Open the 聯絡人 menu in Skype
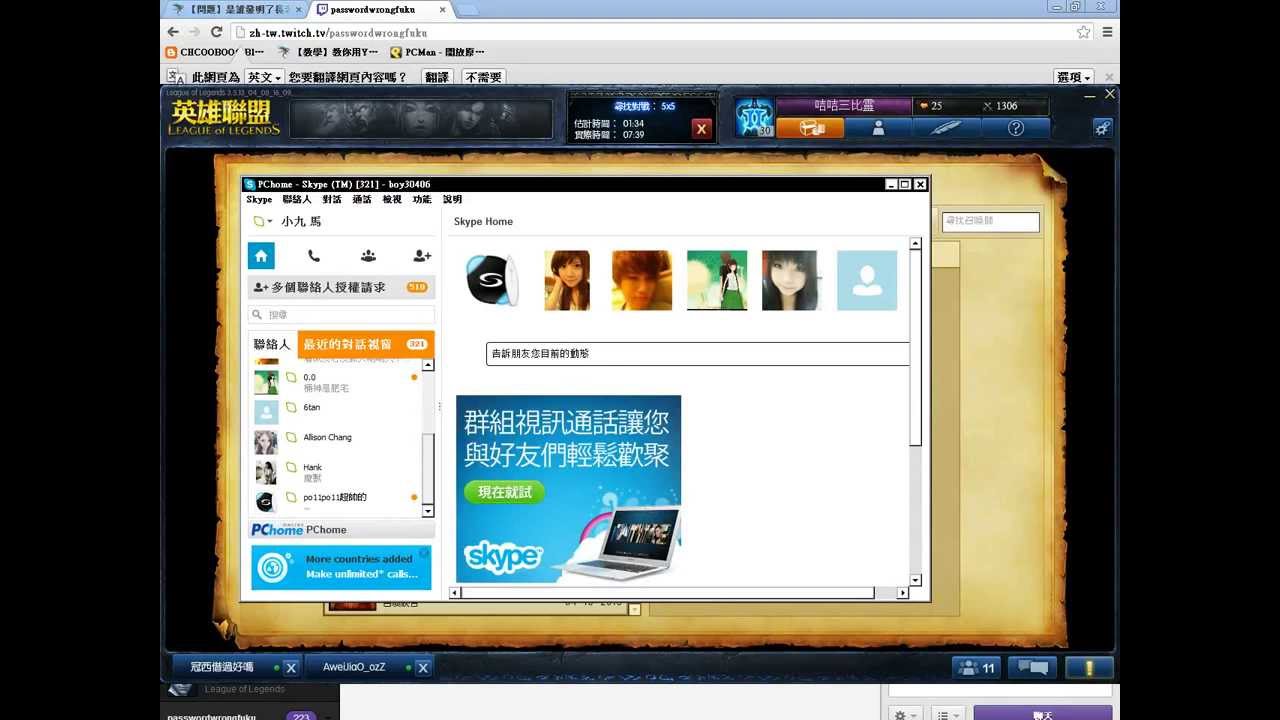The width and height of the screenshot is (1280, 720). tap(296, 200)
